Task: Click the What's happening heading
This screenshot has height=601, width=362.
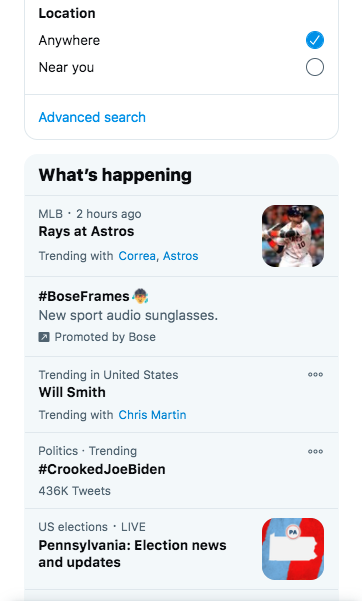Action: coord(115,175)
